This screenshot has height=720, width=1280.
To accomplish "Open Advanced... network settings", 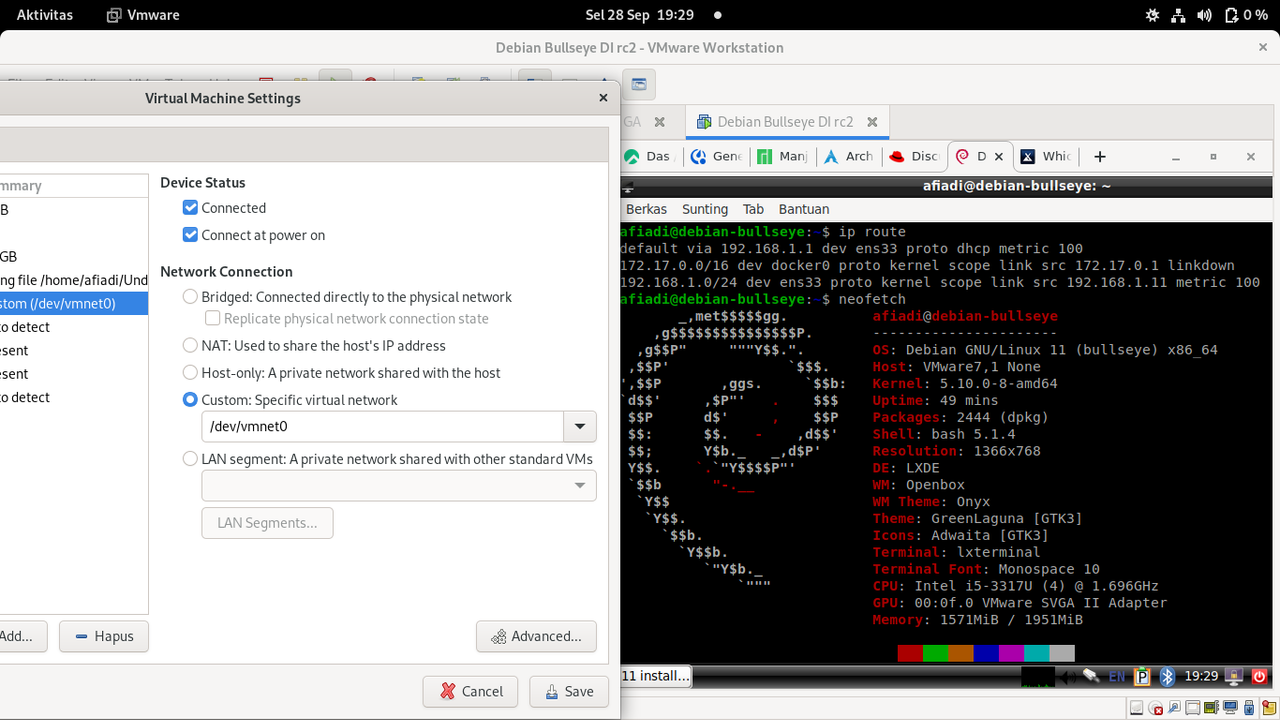I will pos(536,636).
